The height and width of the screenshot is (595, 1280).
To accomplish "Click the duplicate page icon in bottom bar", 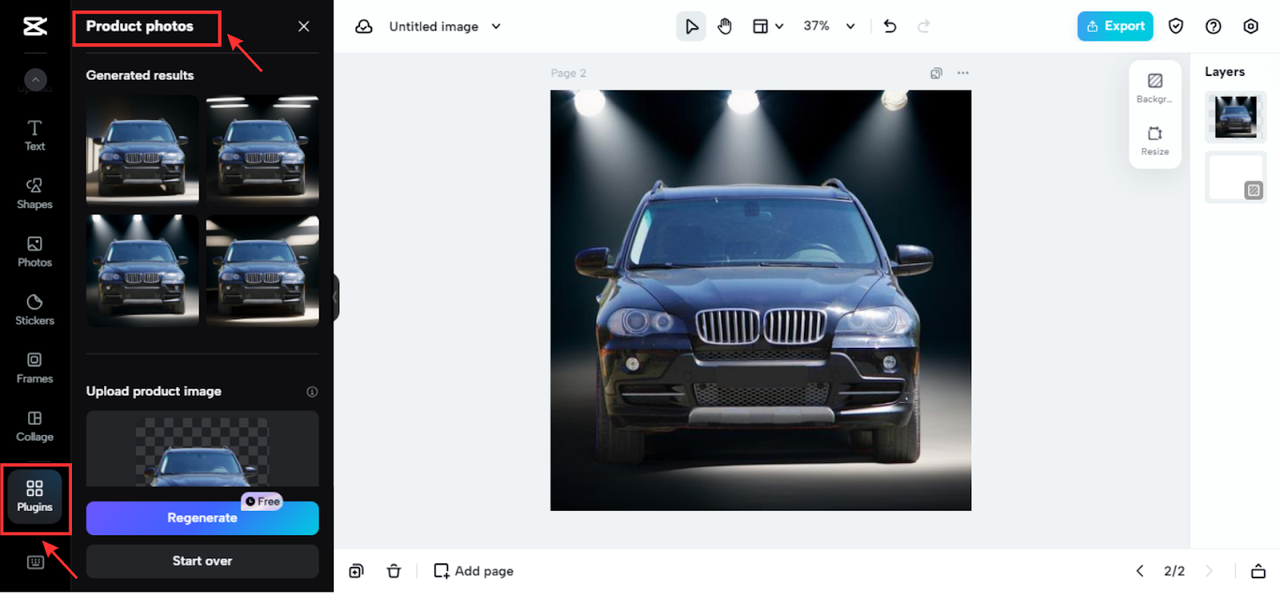I will (356, 571).
